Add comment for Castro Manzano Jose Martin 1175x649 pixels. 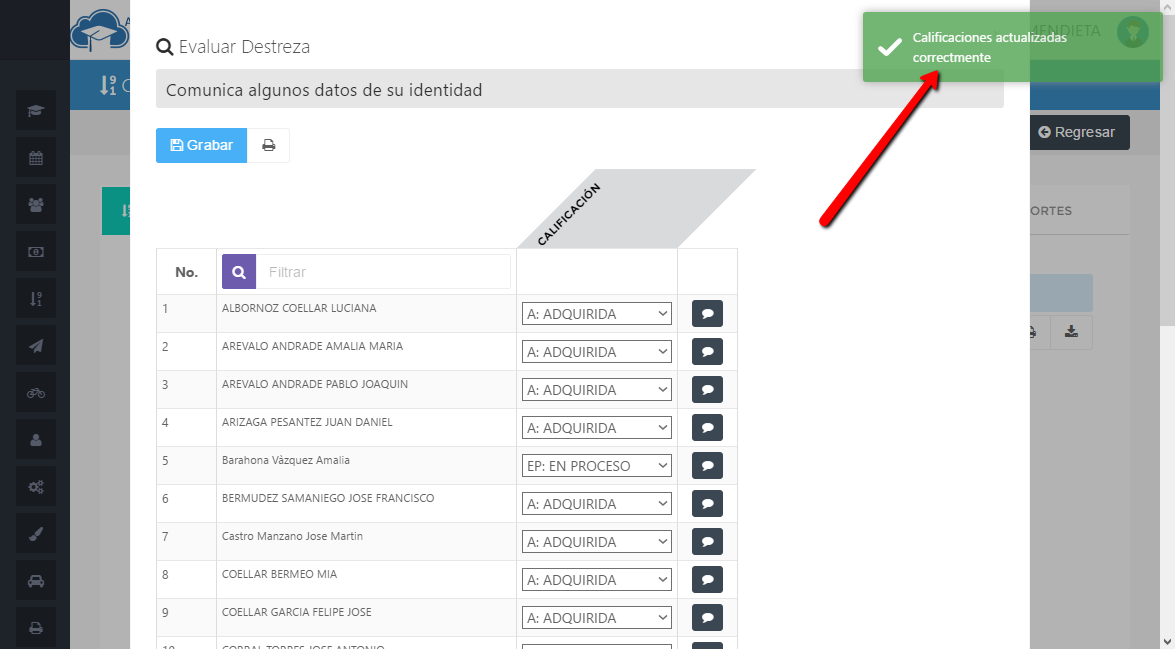(x=707, y=542)
